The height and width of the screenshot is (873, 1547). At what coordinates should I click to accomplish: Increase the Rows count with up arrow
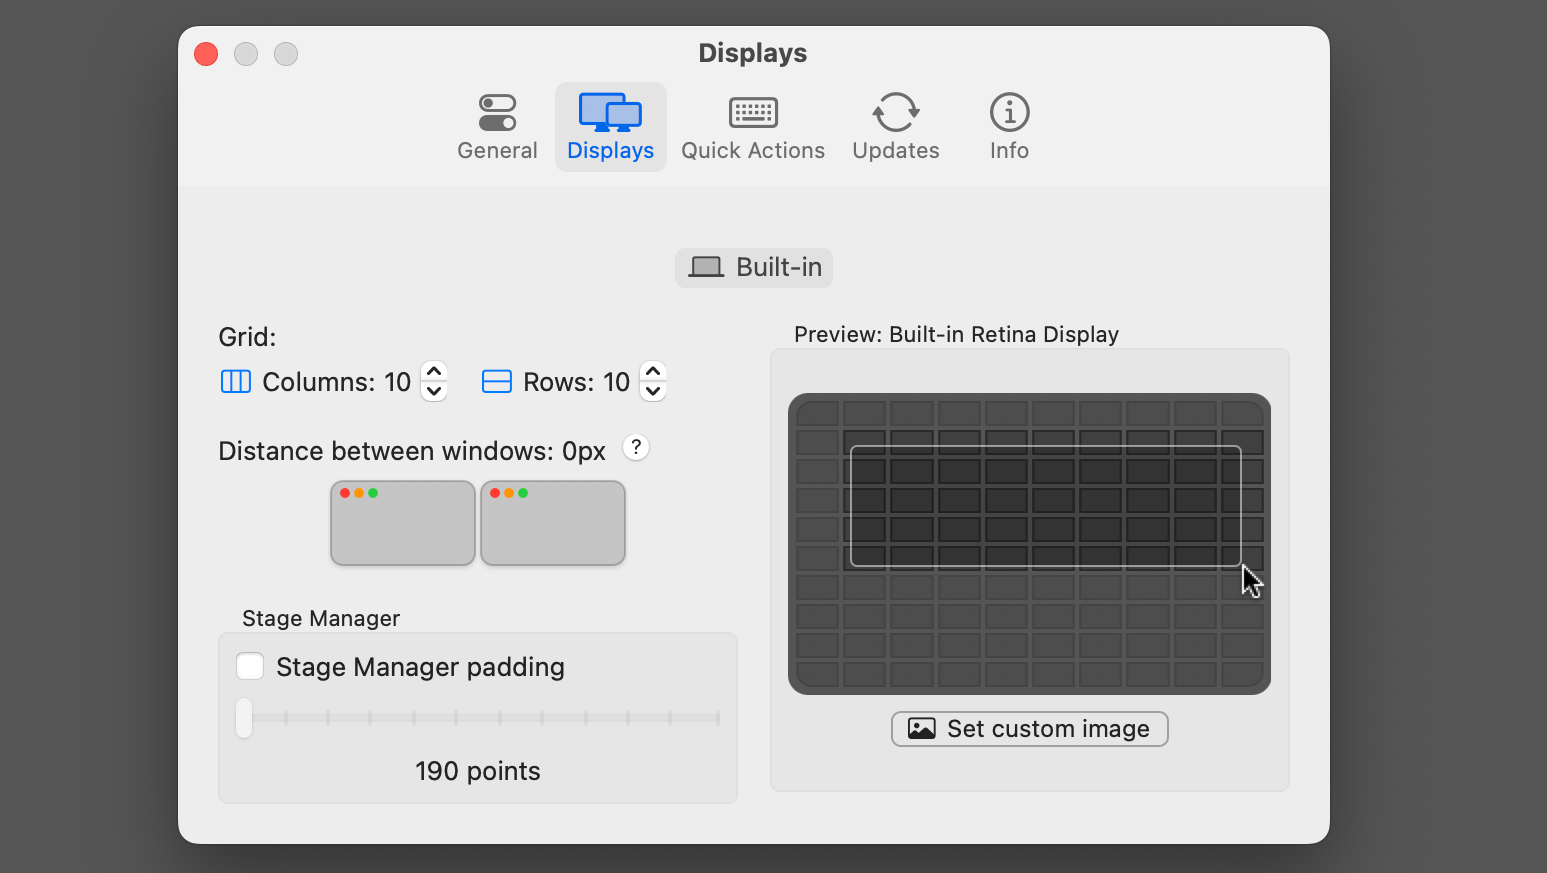click(653, 371)
